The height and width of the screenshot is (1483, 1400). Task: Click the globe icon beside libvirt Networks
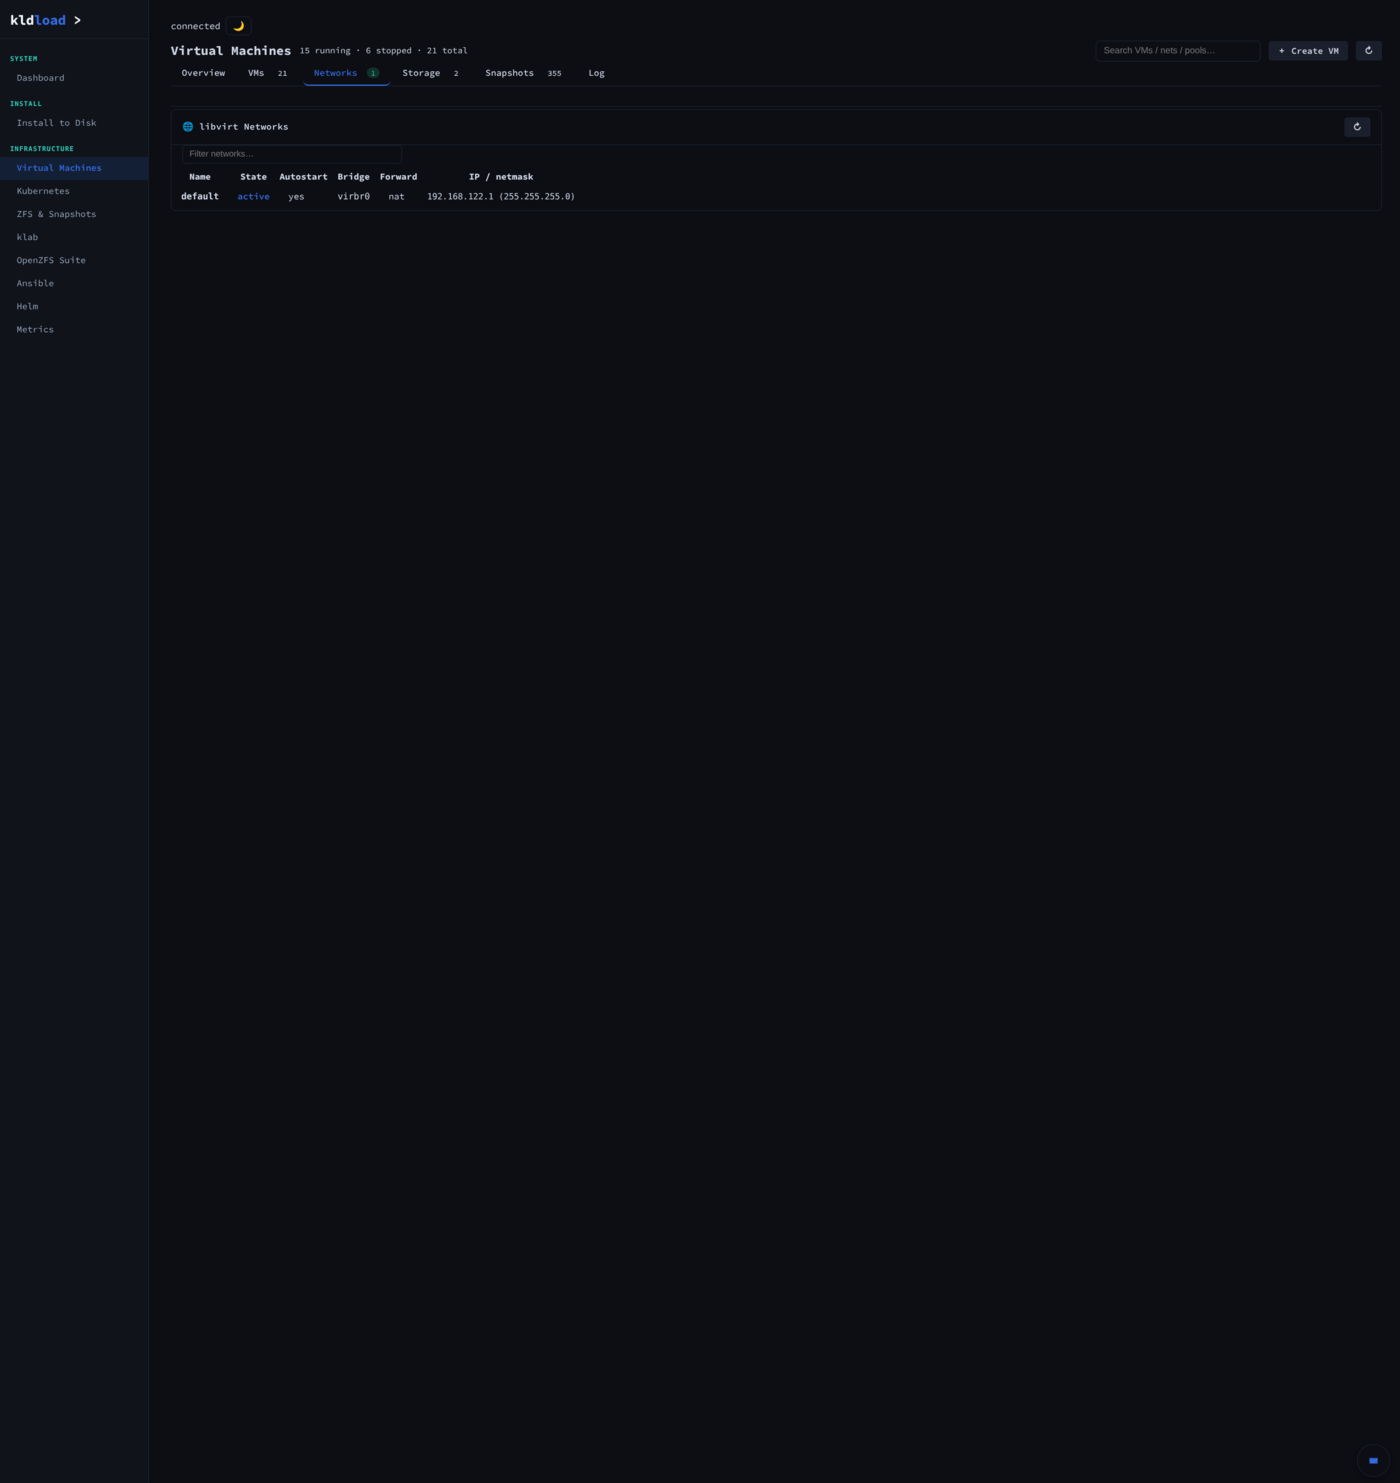(188, 127)
